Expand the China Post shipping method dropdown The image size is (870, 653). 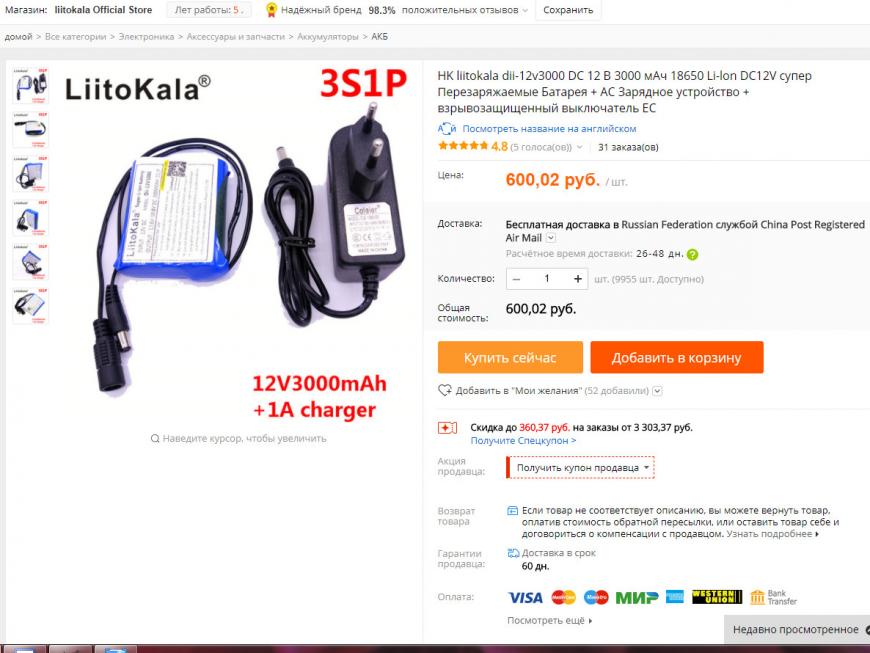(551, 238)
